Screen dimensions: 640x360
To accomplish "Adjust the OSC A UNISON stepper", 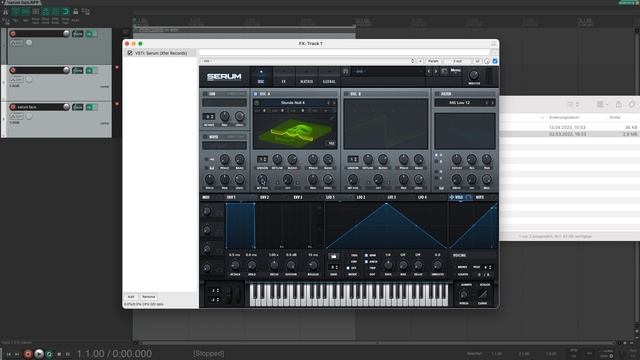I will coord(262,159).
